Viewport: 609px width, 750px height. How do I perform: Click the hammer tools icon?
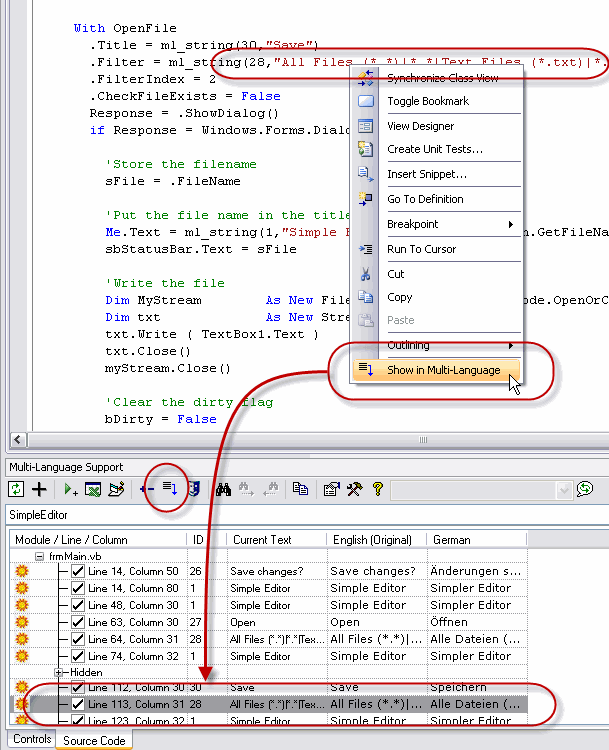(x=354, y=489)
